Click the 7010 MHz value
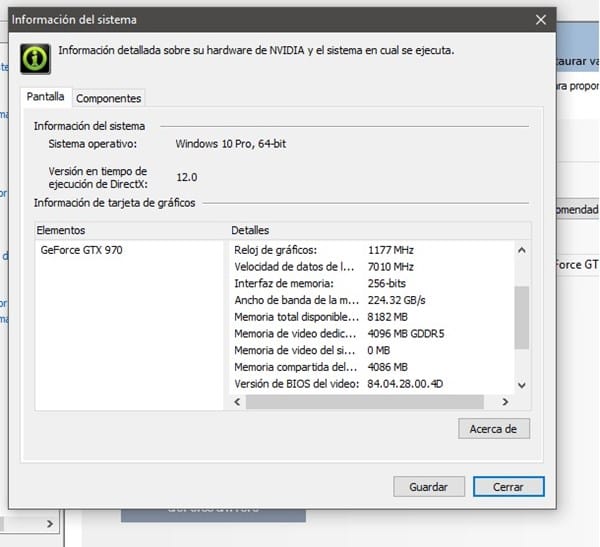600x547 pixels. pyautogui.click(x=391, y=267)
